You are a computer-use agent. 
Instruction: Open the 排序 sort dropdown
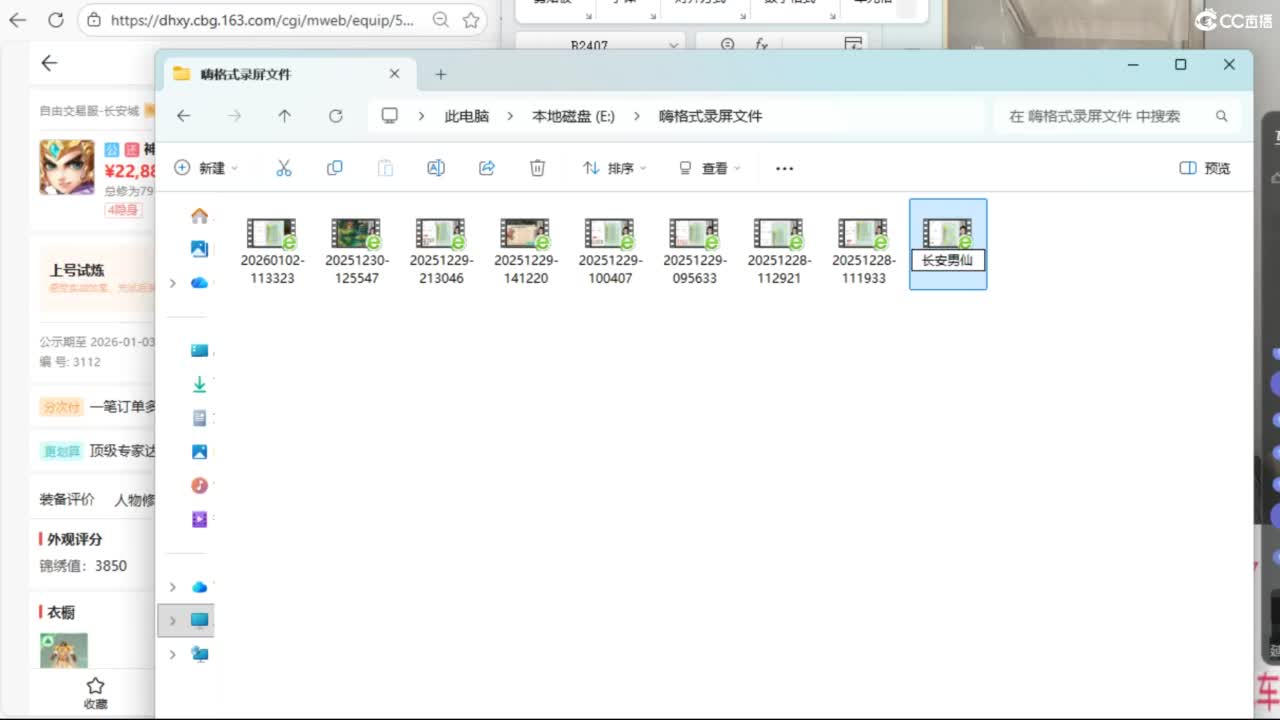[x=614, y=168]
